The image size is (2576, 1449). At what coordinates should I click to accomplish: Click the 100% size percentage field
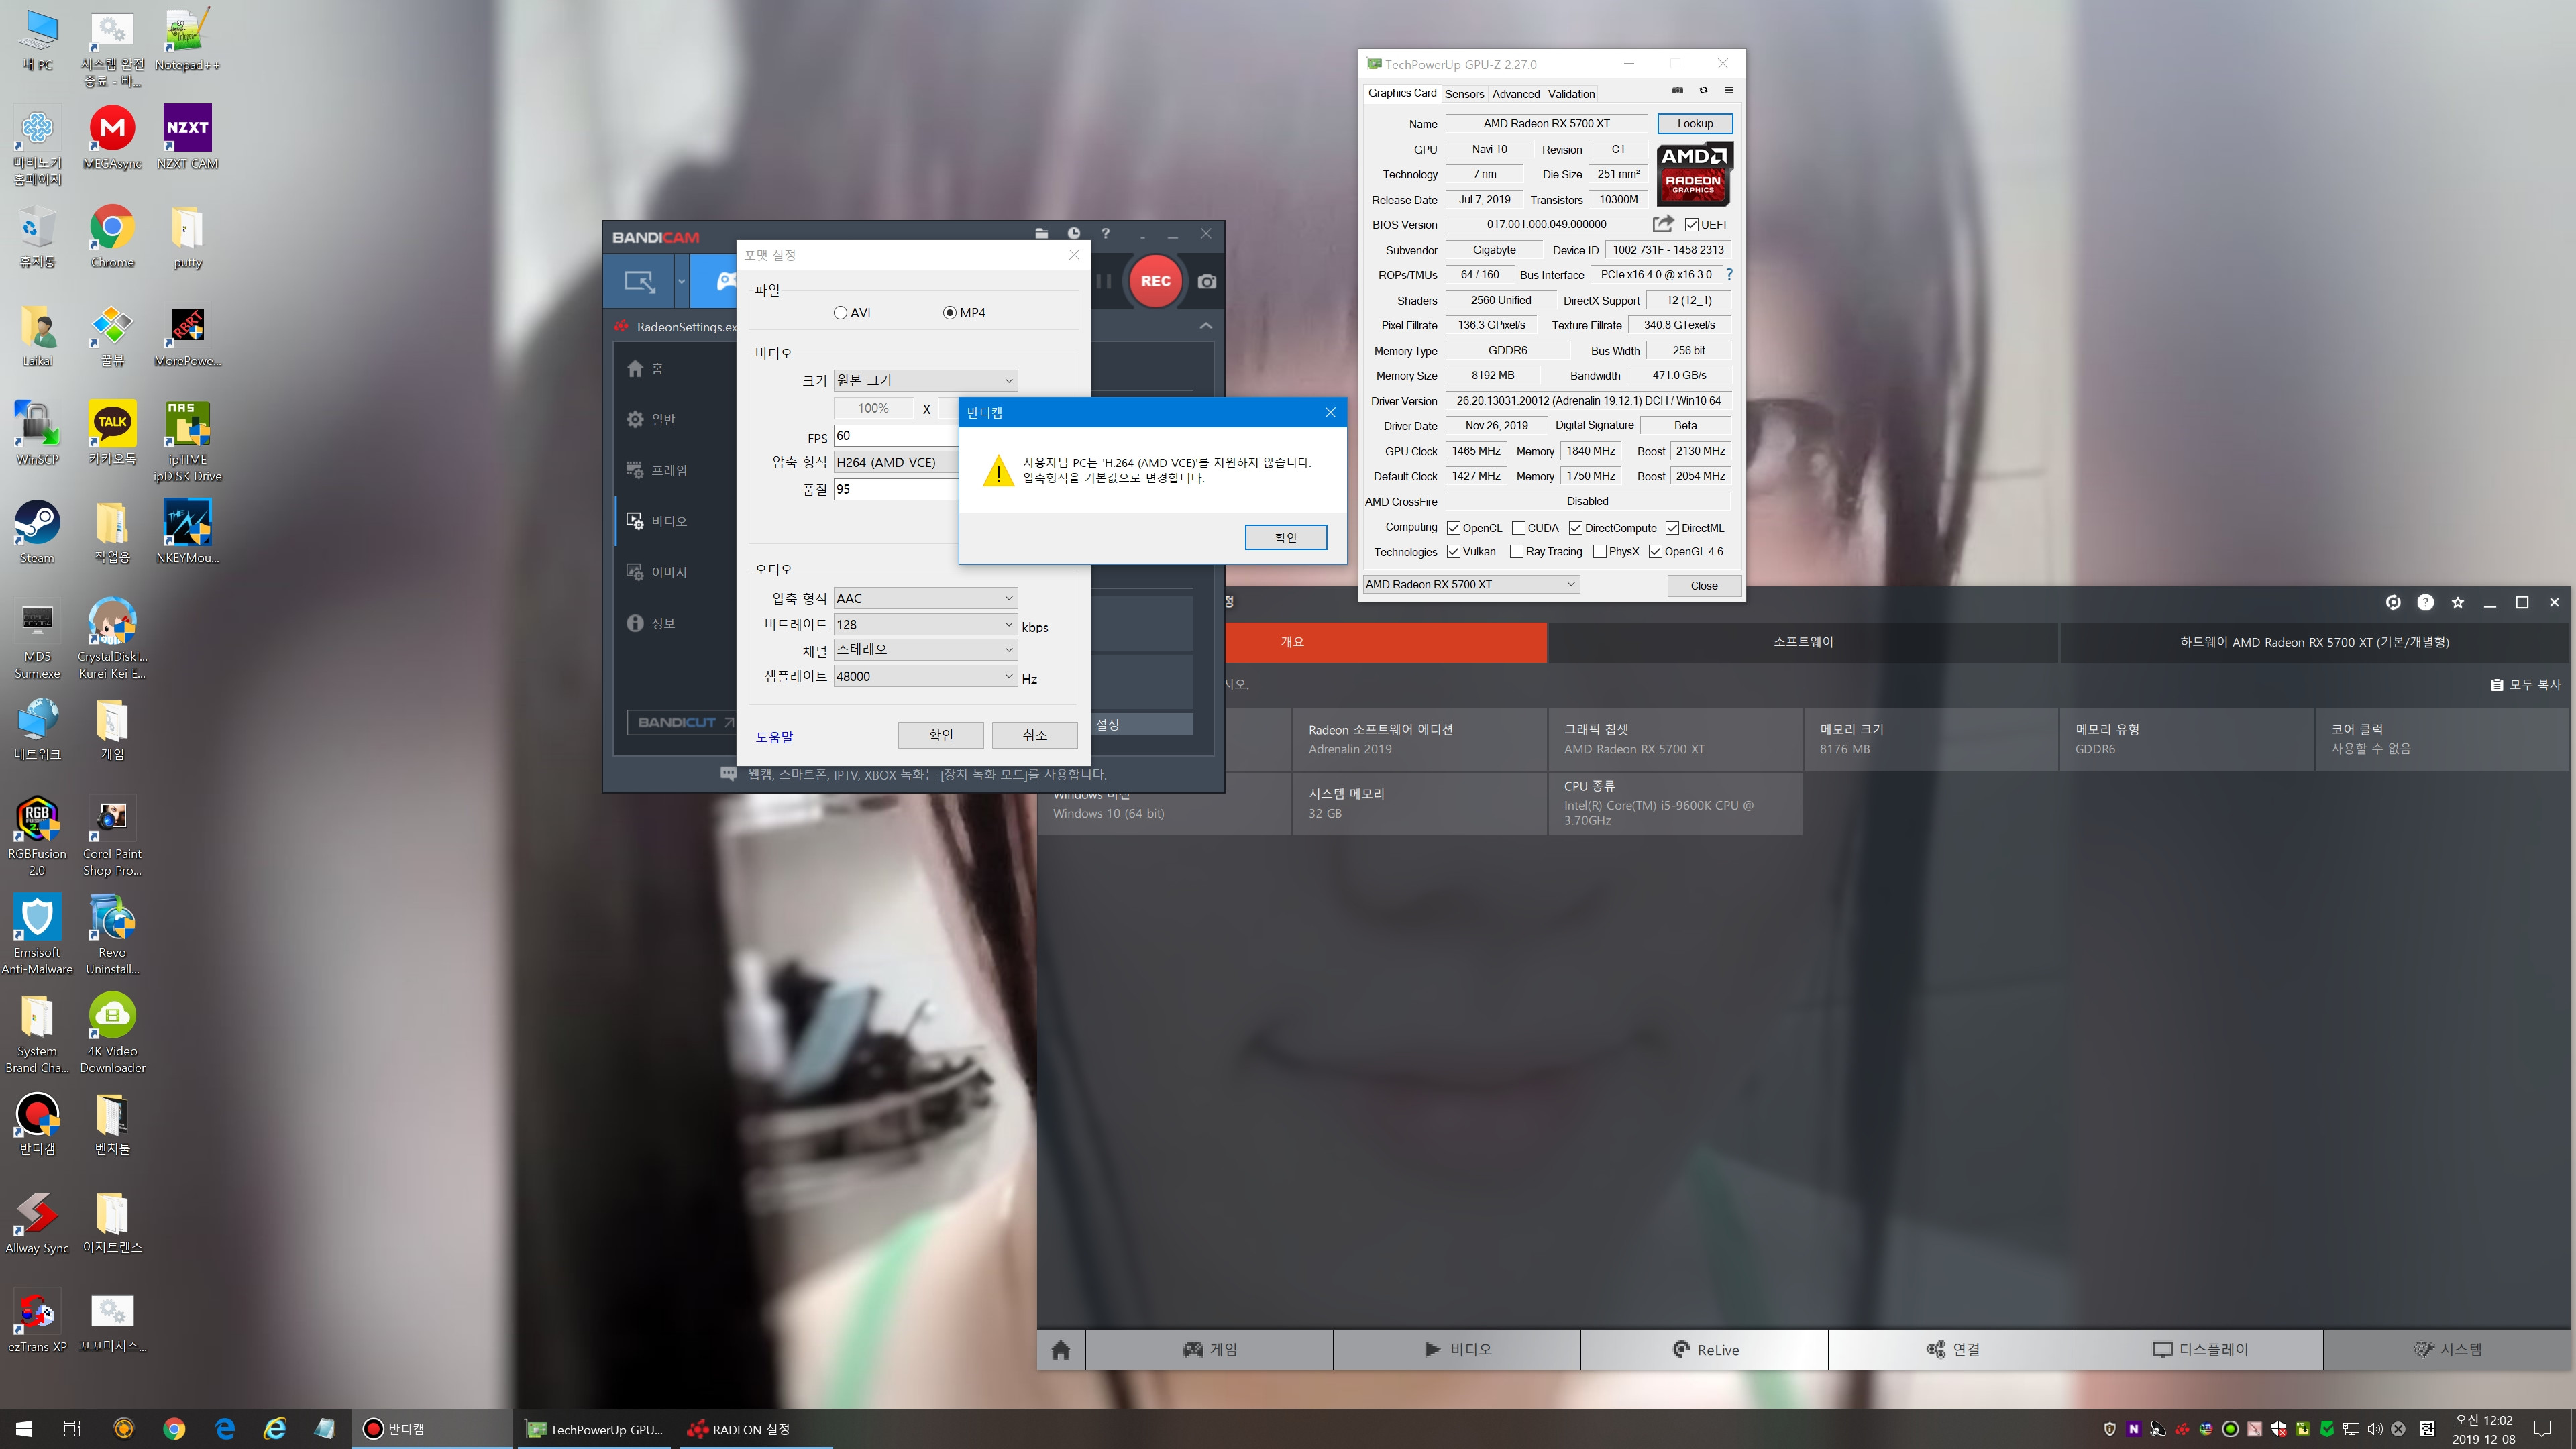(x=873, y=408)
